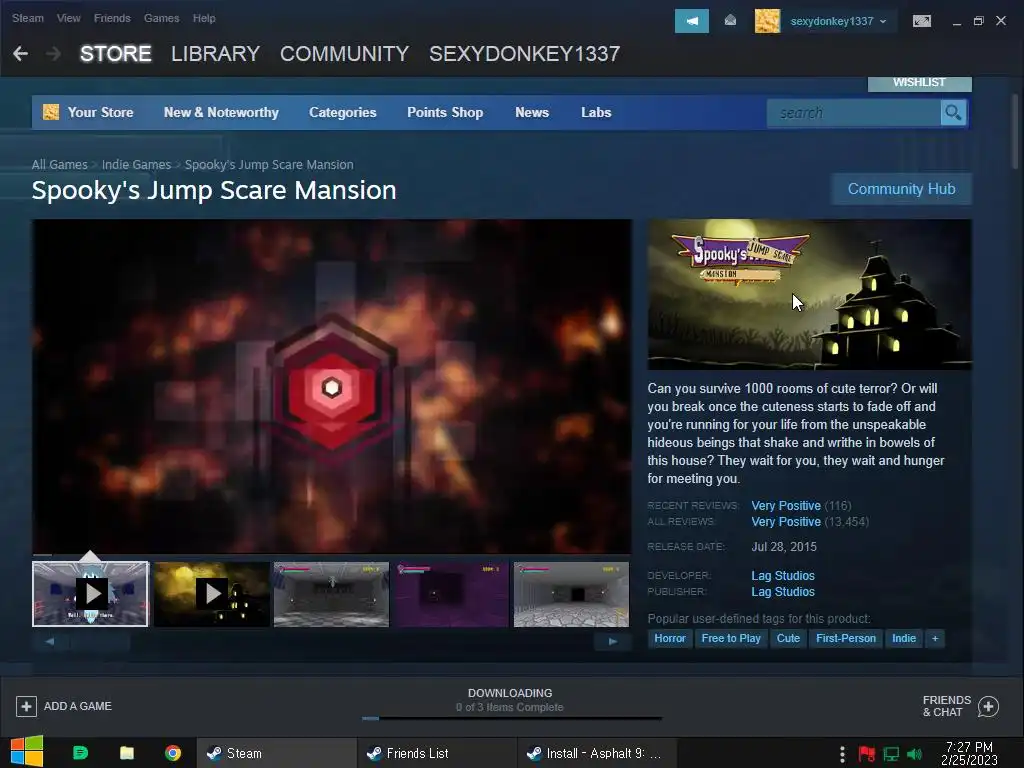Open the Categories dropdown
This screenshot has height=768, width=1024.
pyautogui.click(x=342, y=112)
